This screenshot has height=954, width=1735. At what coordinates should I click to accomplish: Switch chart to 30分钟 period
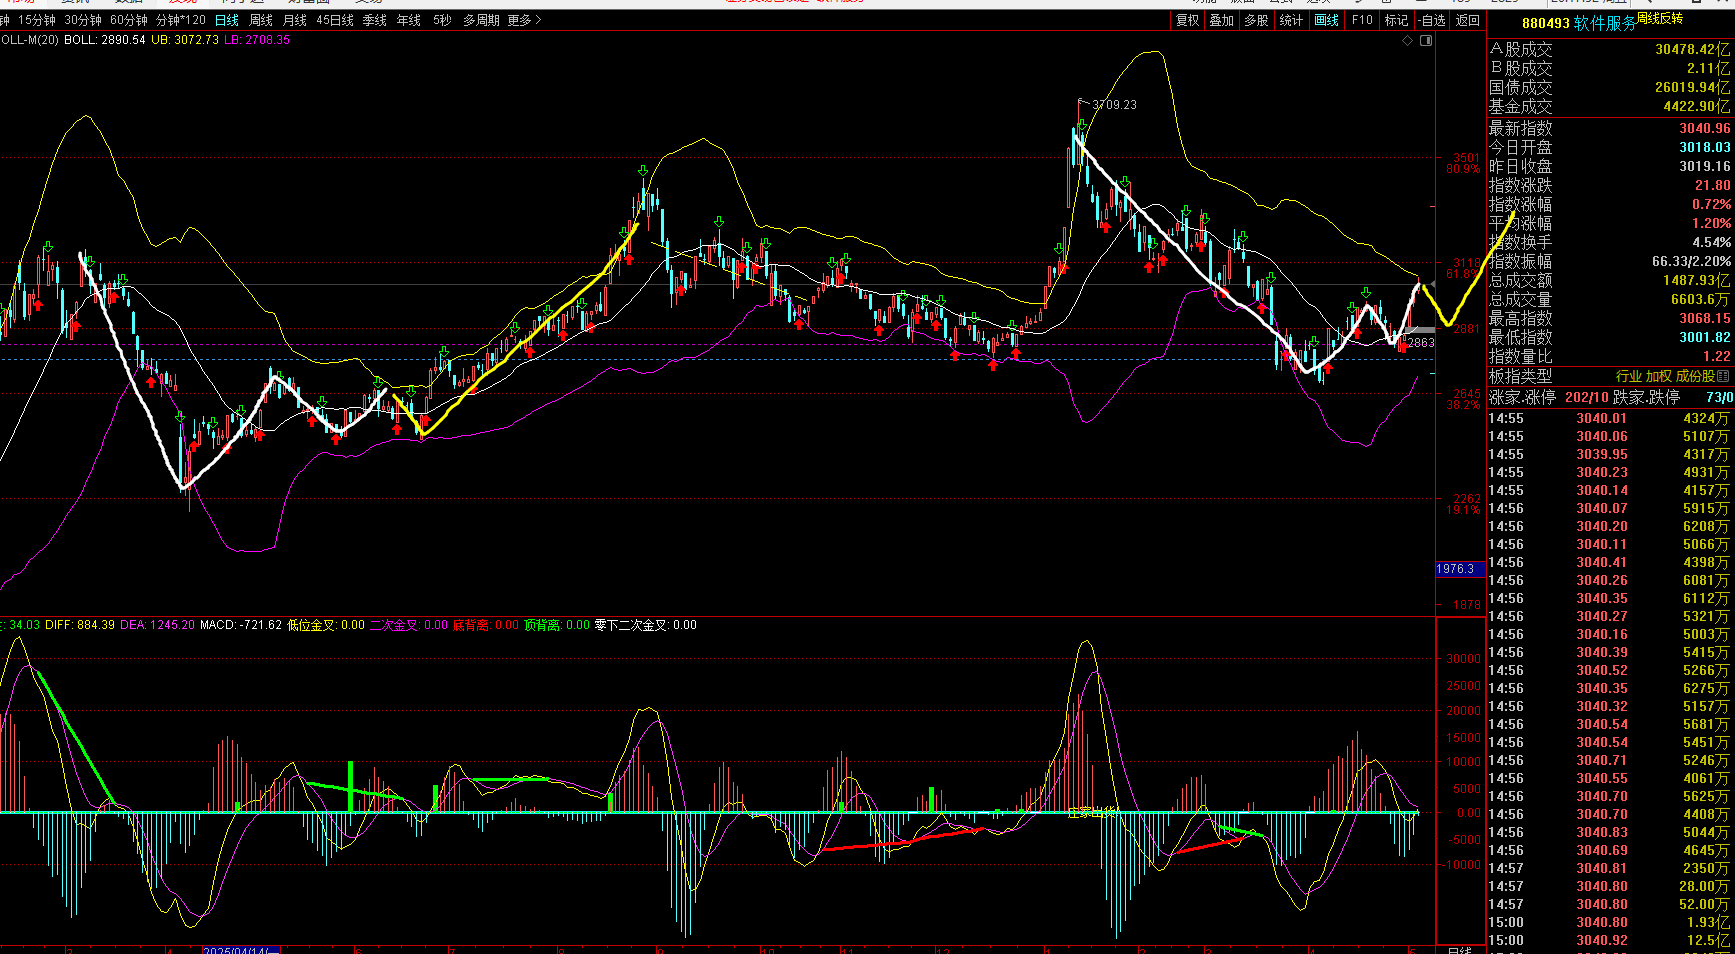tap(83, 20)
